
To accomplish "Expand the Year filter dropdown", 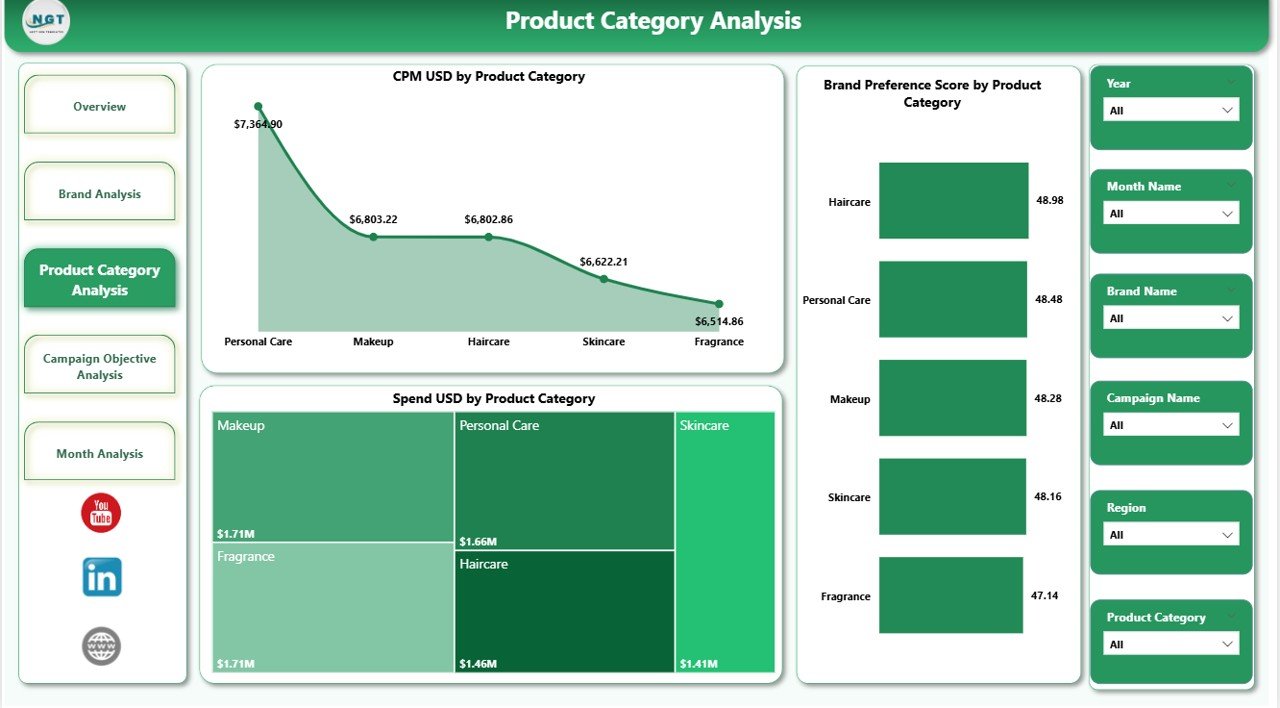I will tap(1171, 110).
